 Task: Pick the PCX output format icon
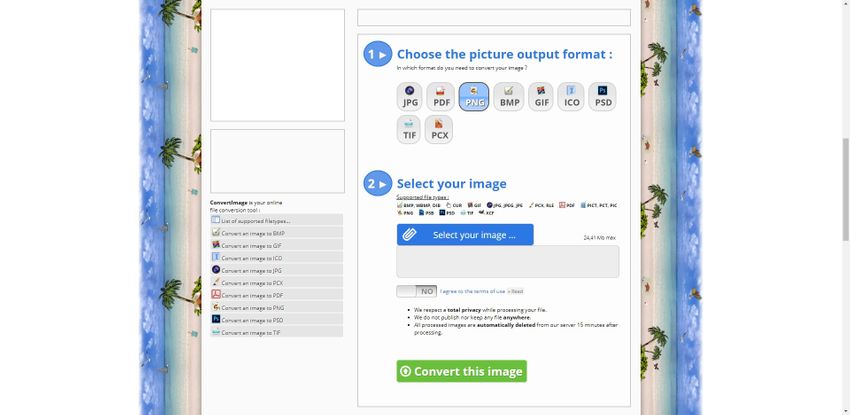439,130
